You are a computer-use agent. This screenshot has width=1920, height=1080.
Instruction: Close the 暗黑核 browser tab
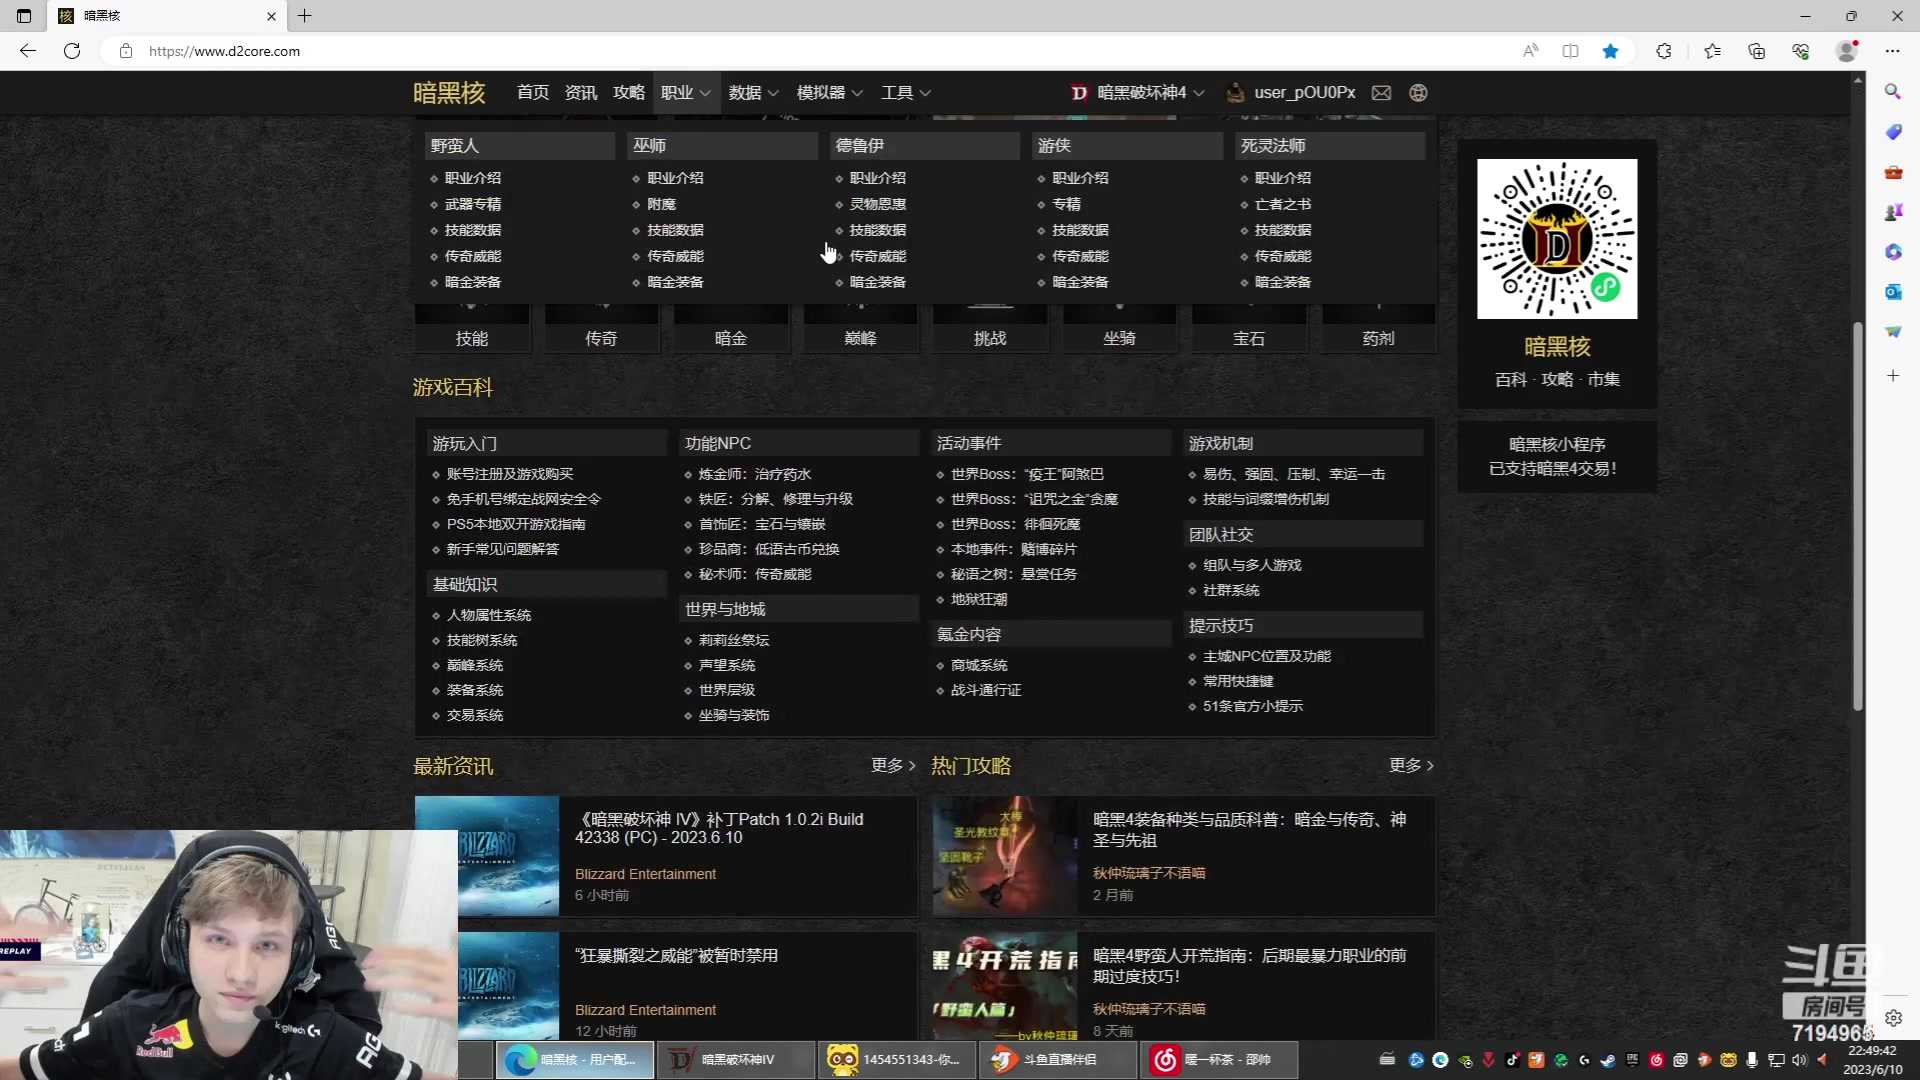[x=271, y=16]
